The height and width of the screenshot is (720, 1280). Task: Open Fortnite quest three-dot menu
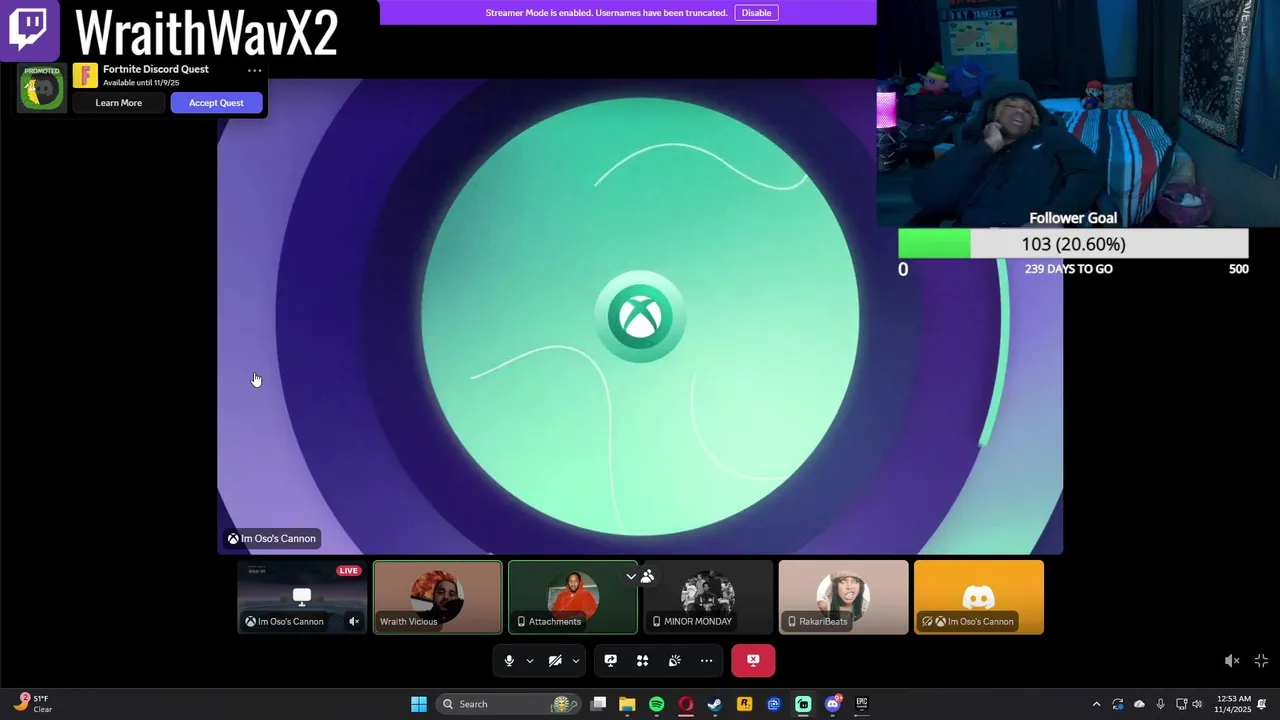[x=254, y=70]
